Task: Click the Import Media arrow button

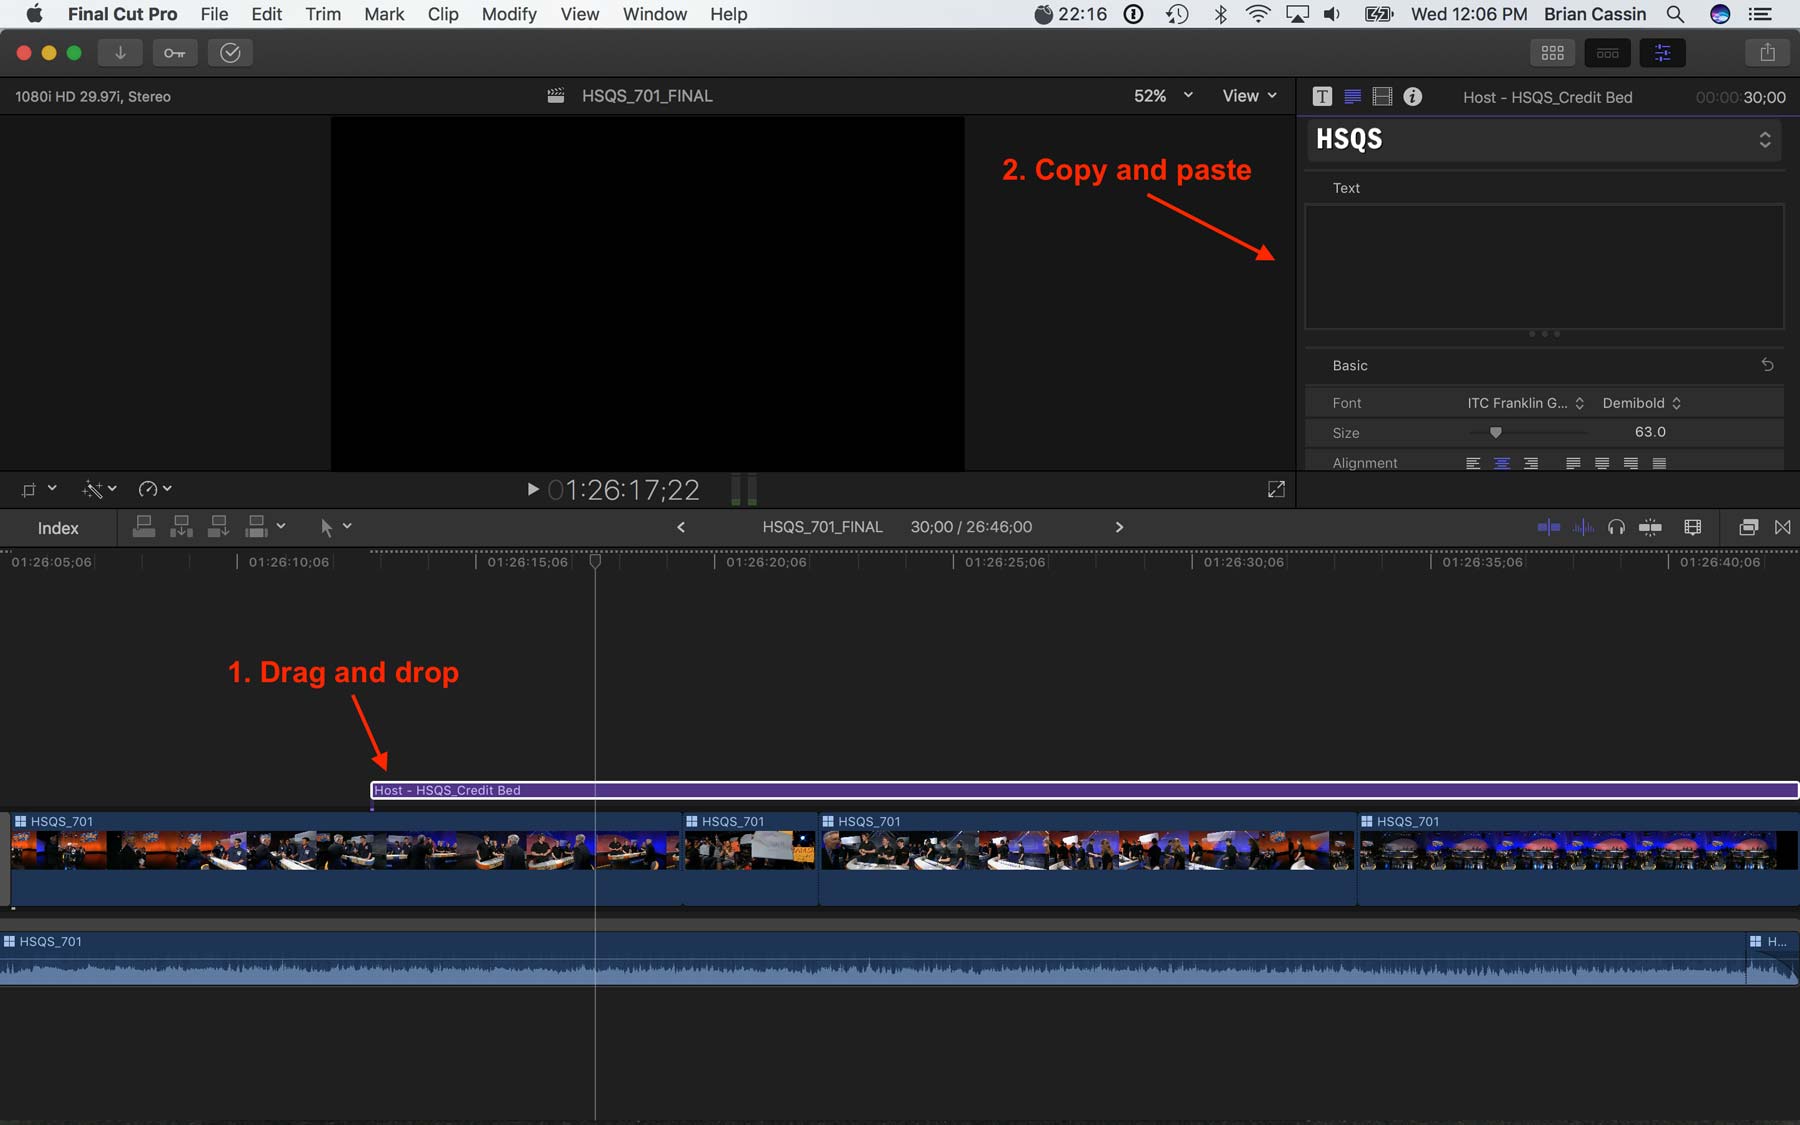Action: pyautogui.click(x=120, y=53)
